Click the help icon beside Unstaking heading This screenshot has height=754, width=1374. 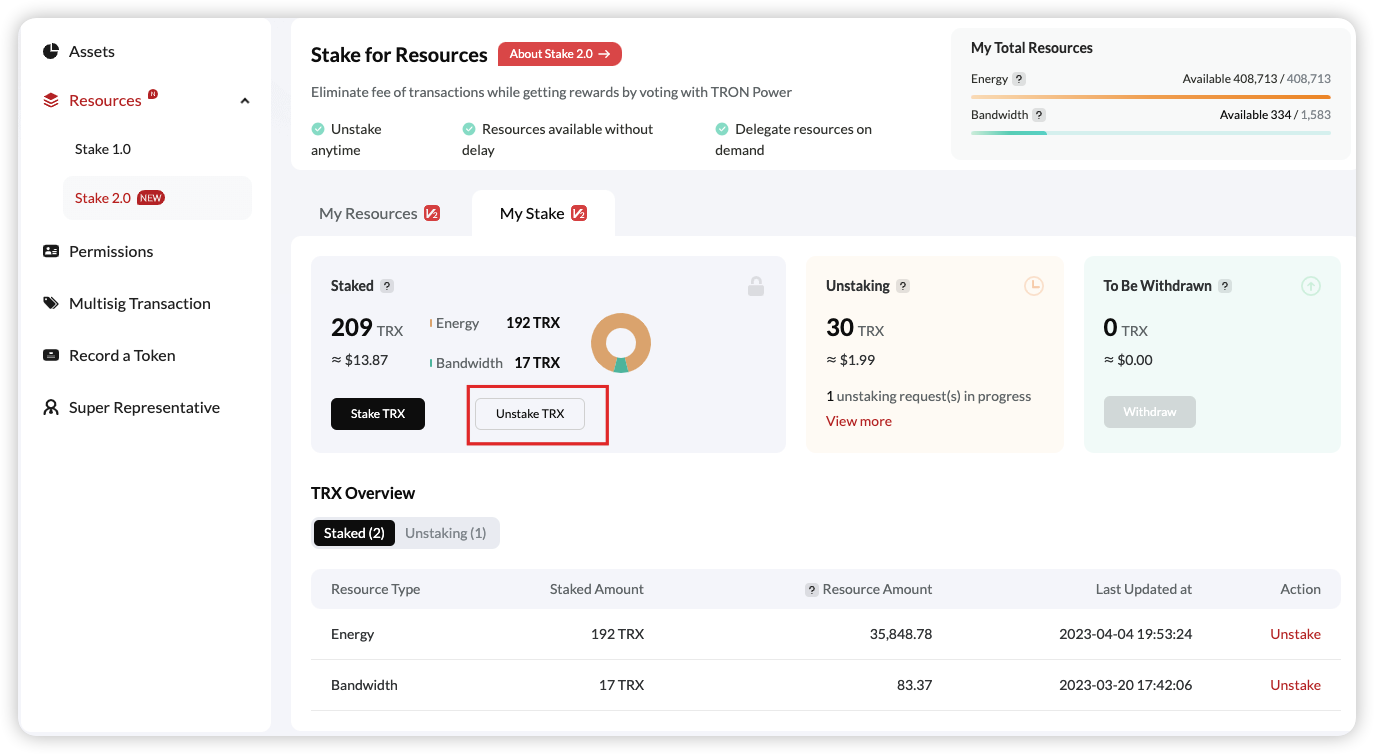[x=903, y=286]
